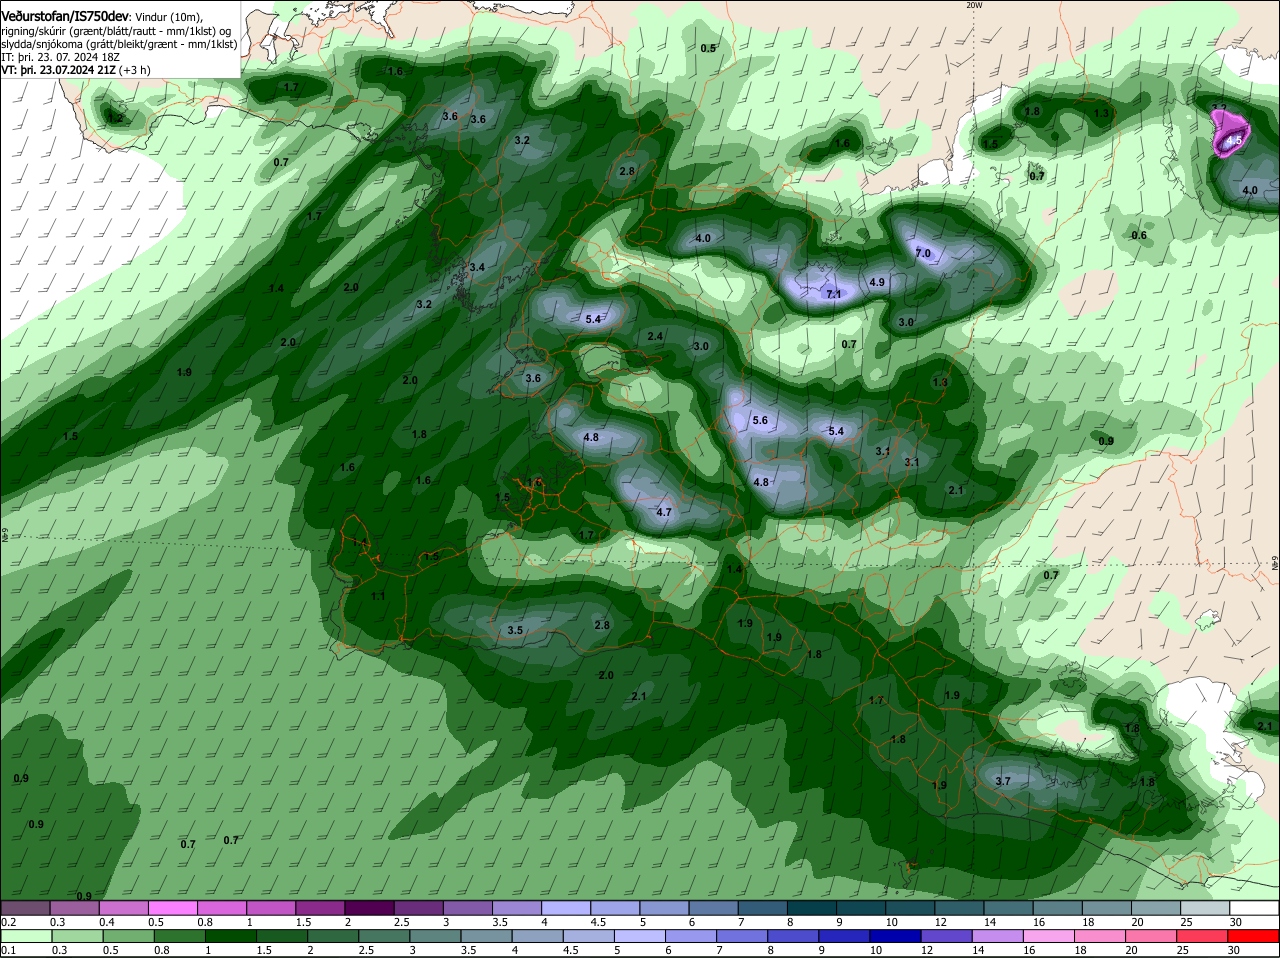Click the 0.5 value near the top of the map
The height and width of the screenshot is (958, 1280).
click(x=708, y=48)
